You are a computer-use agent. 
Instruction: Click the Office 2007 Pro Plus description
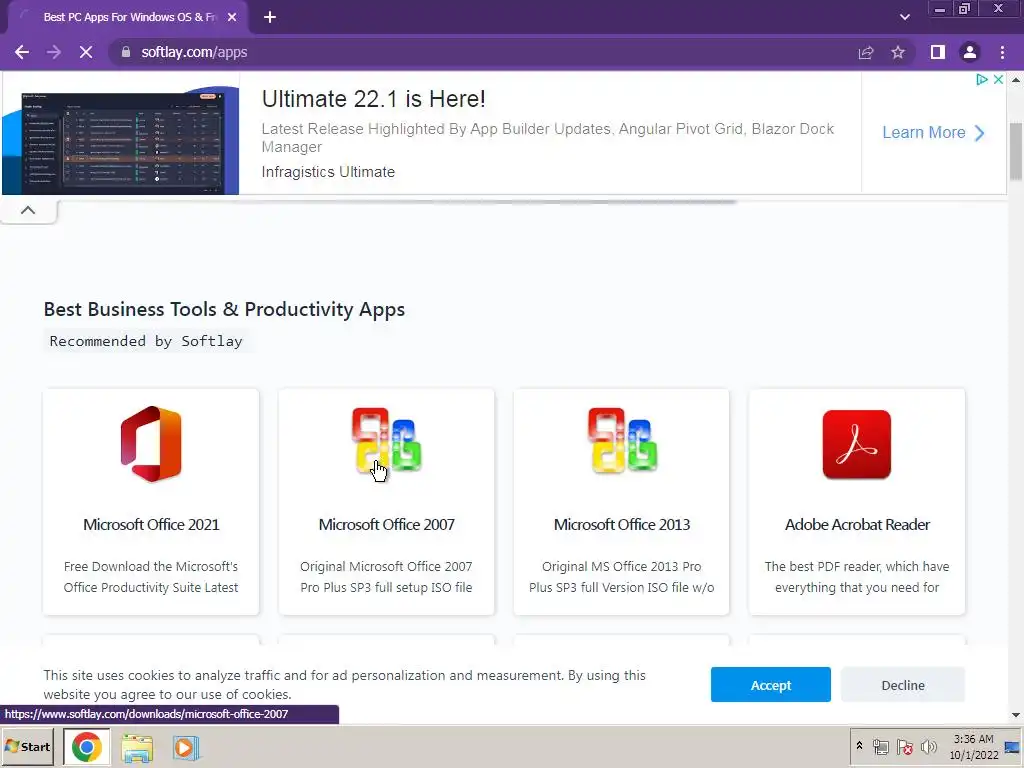[387, 577]
